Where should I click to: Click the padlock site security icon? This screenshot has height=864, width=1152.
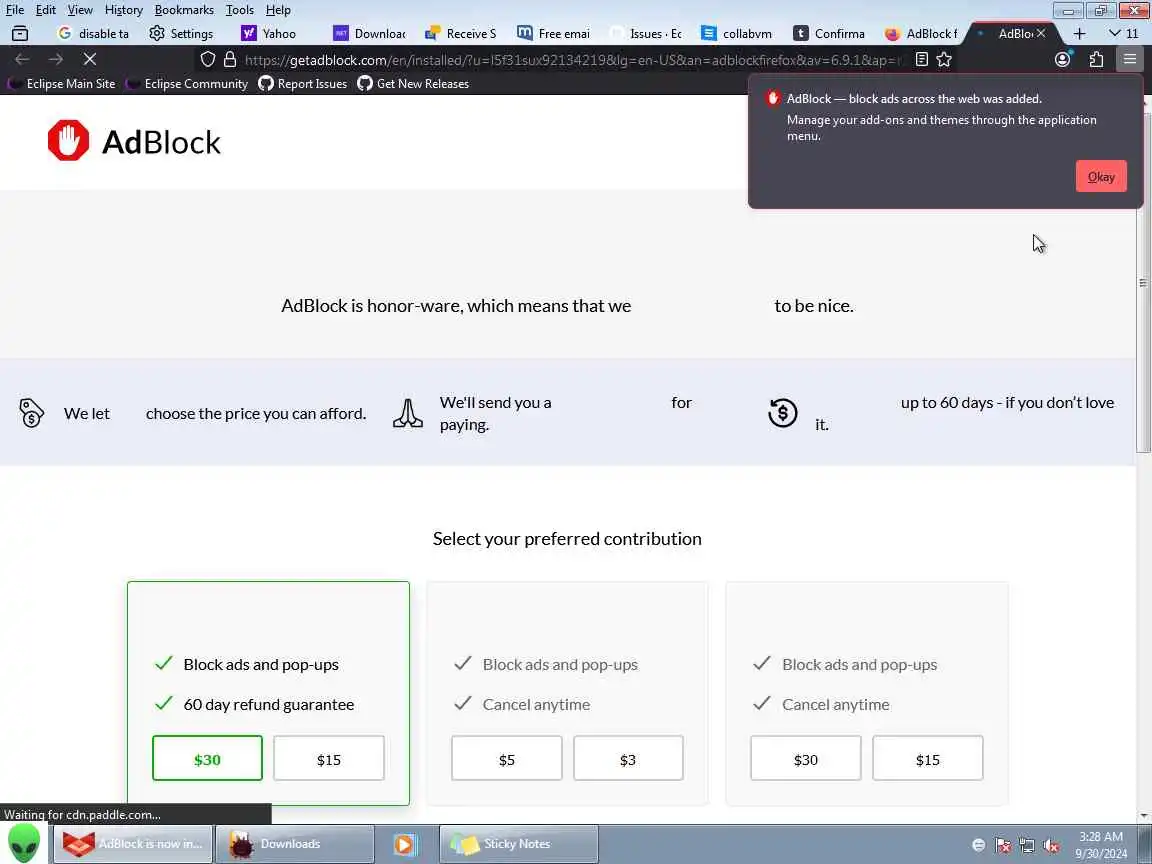(230, 60)
